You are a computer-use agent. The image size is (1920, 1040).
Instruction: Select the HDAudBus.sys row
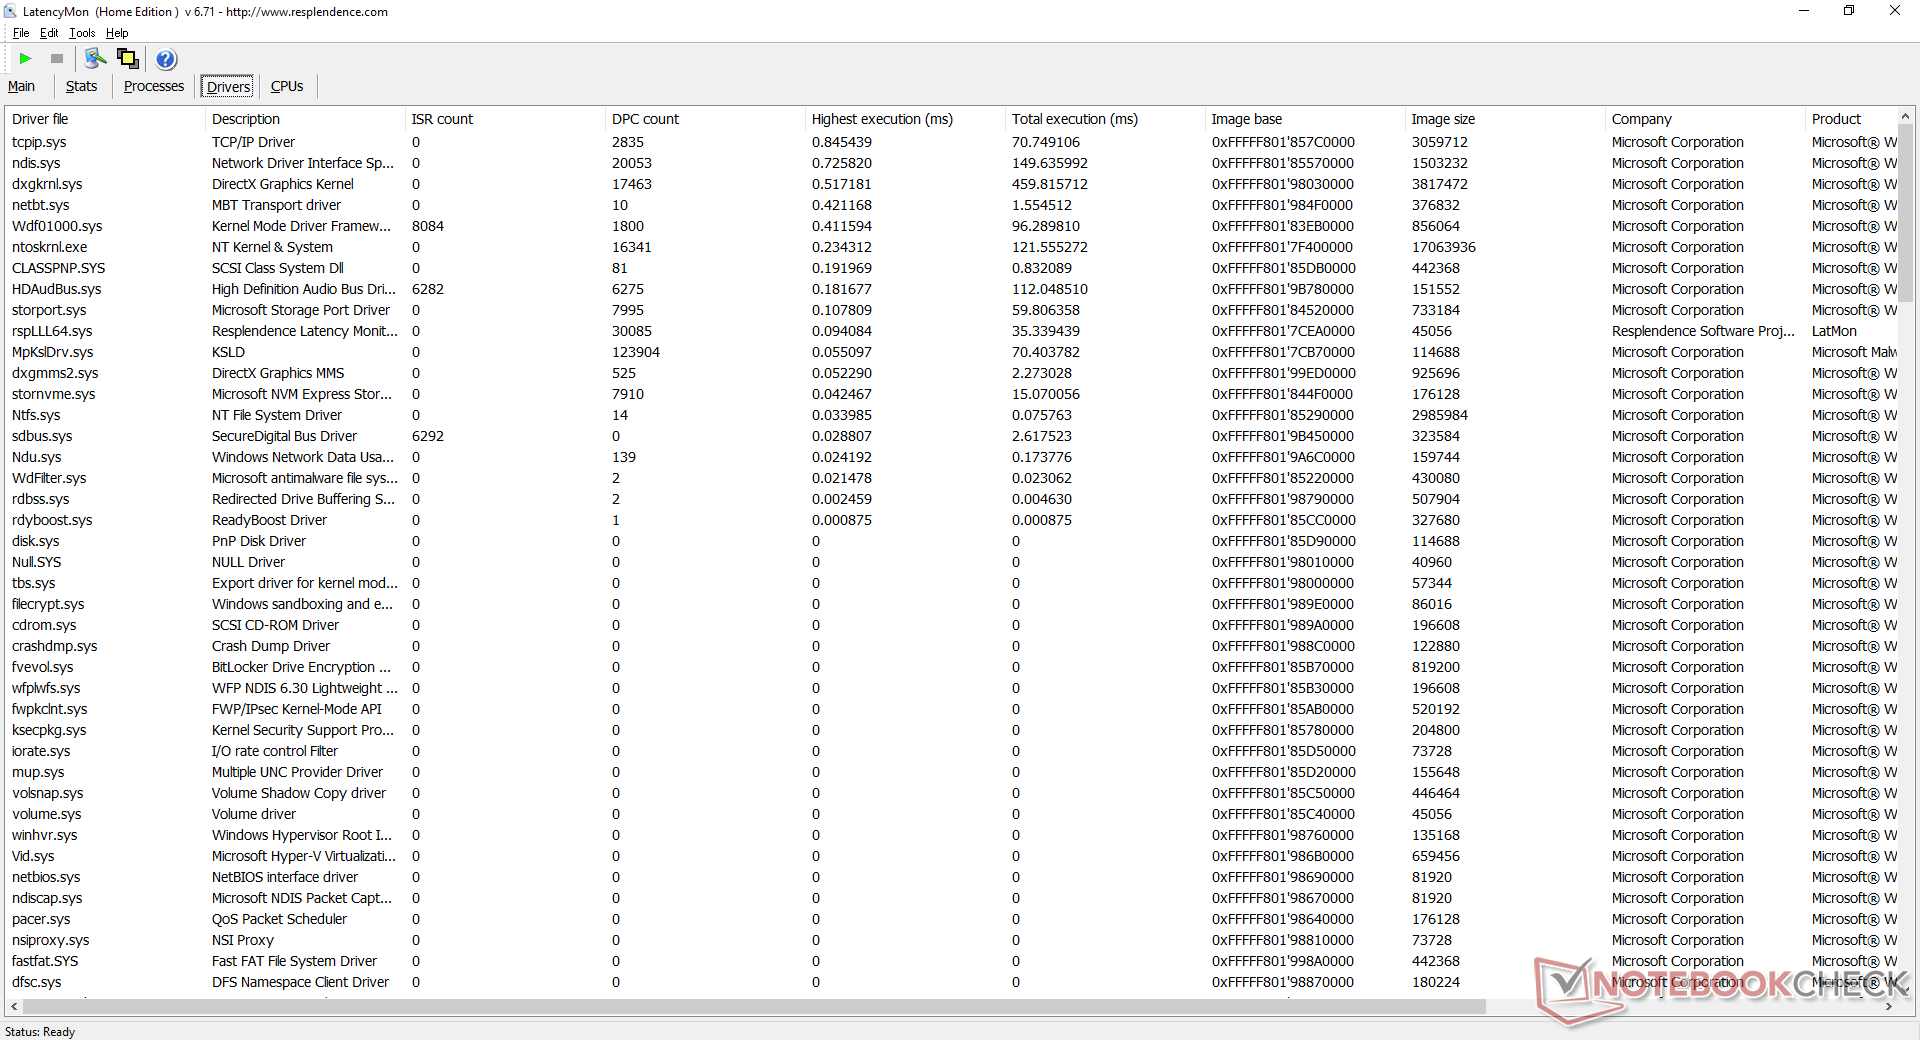[x=951, y=289]
